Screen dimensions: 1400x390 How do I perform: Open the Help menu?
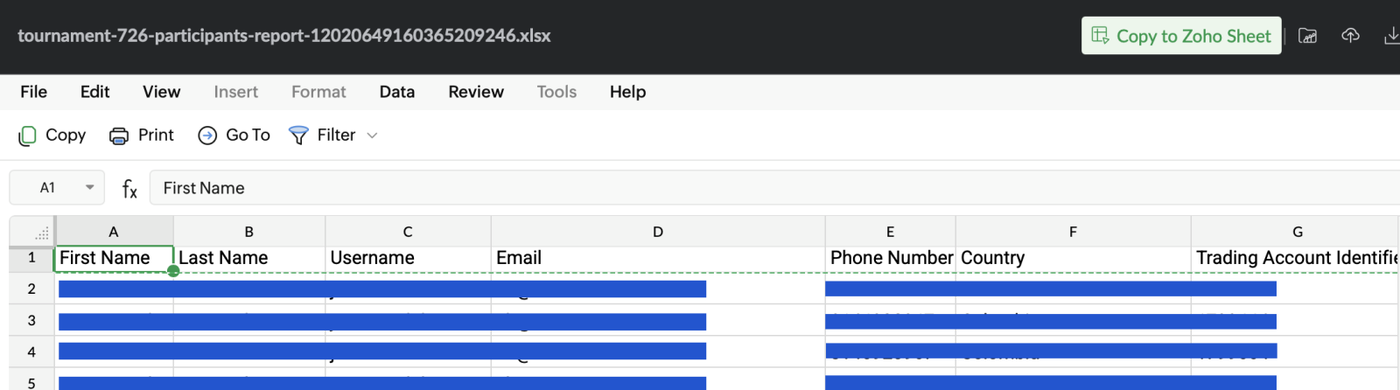pos(628,92)
